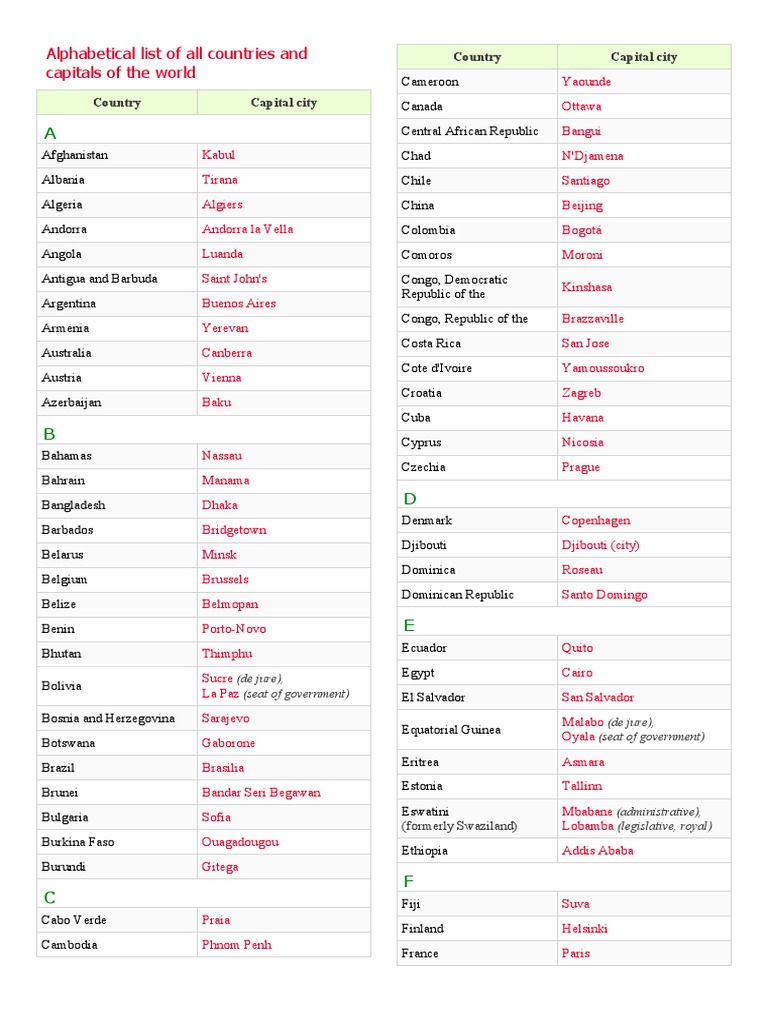Open the Buenos Aires link

238,303
